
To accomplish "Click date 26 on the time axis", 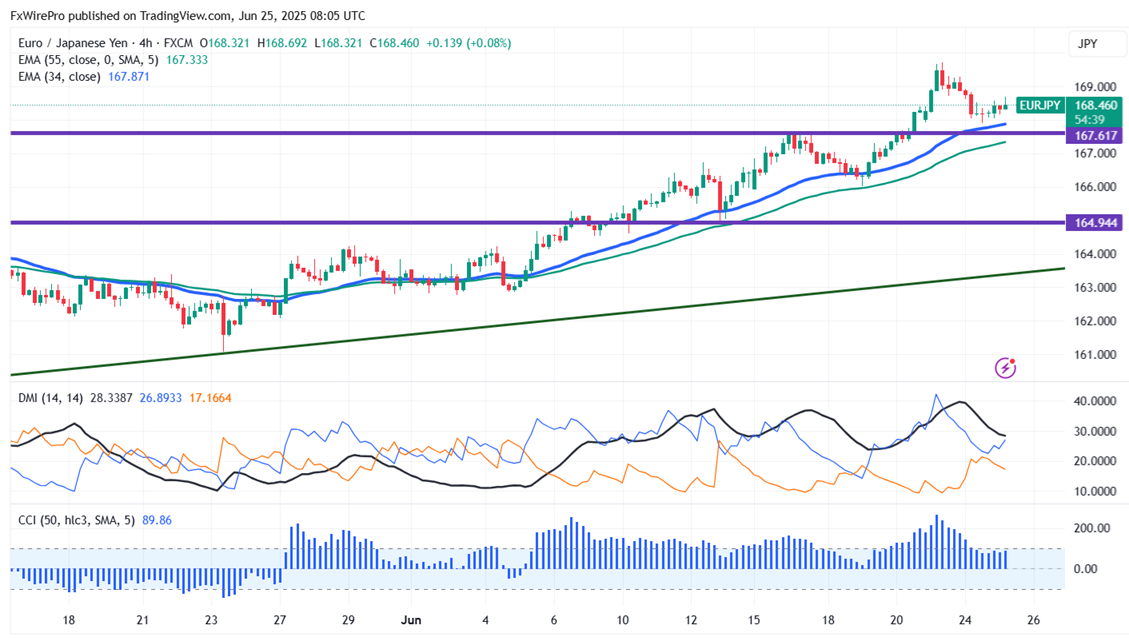I will click(x=1034, y=620).
